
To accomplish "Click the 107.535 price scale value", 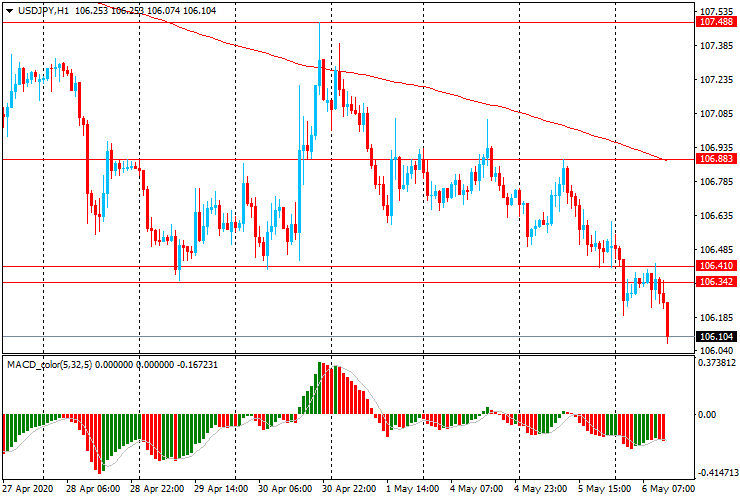I will [716, 11].
